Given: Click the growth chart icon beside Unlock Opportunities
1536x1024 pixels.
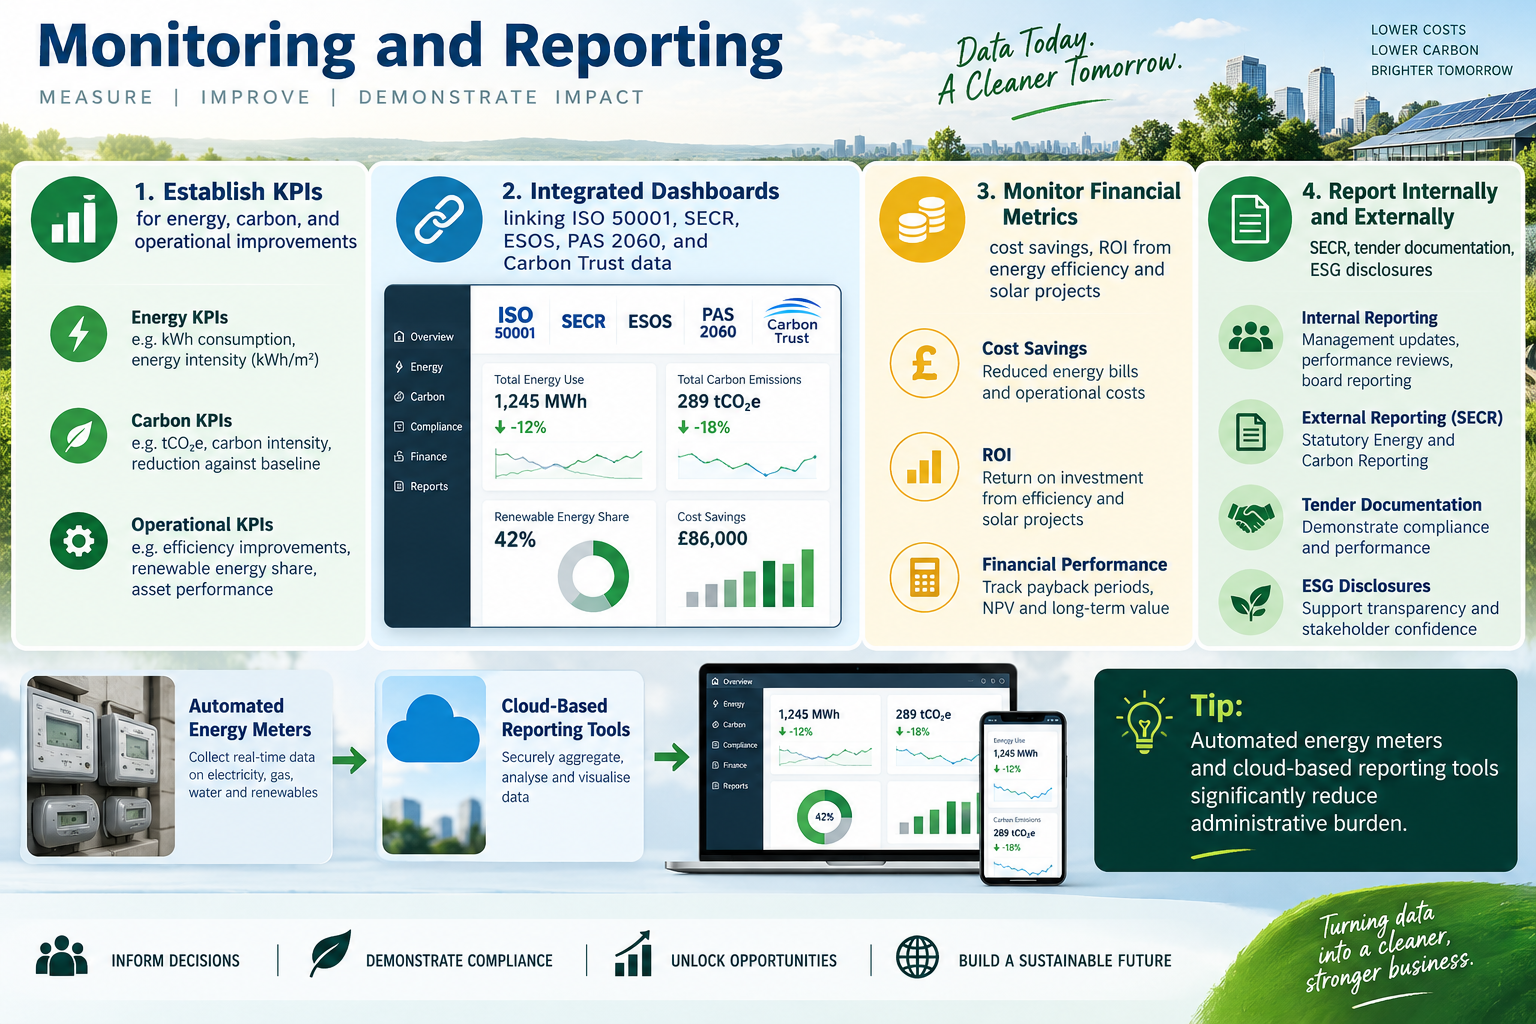Looking at the screenshot, I should coord(634,954).
